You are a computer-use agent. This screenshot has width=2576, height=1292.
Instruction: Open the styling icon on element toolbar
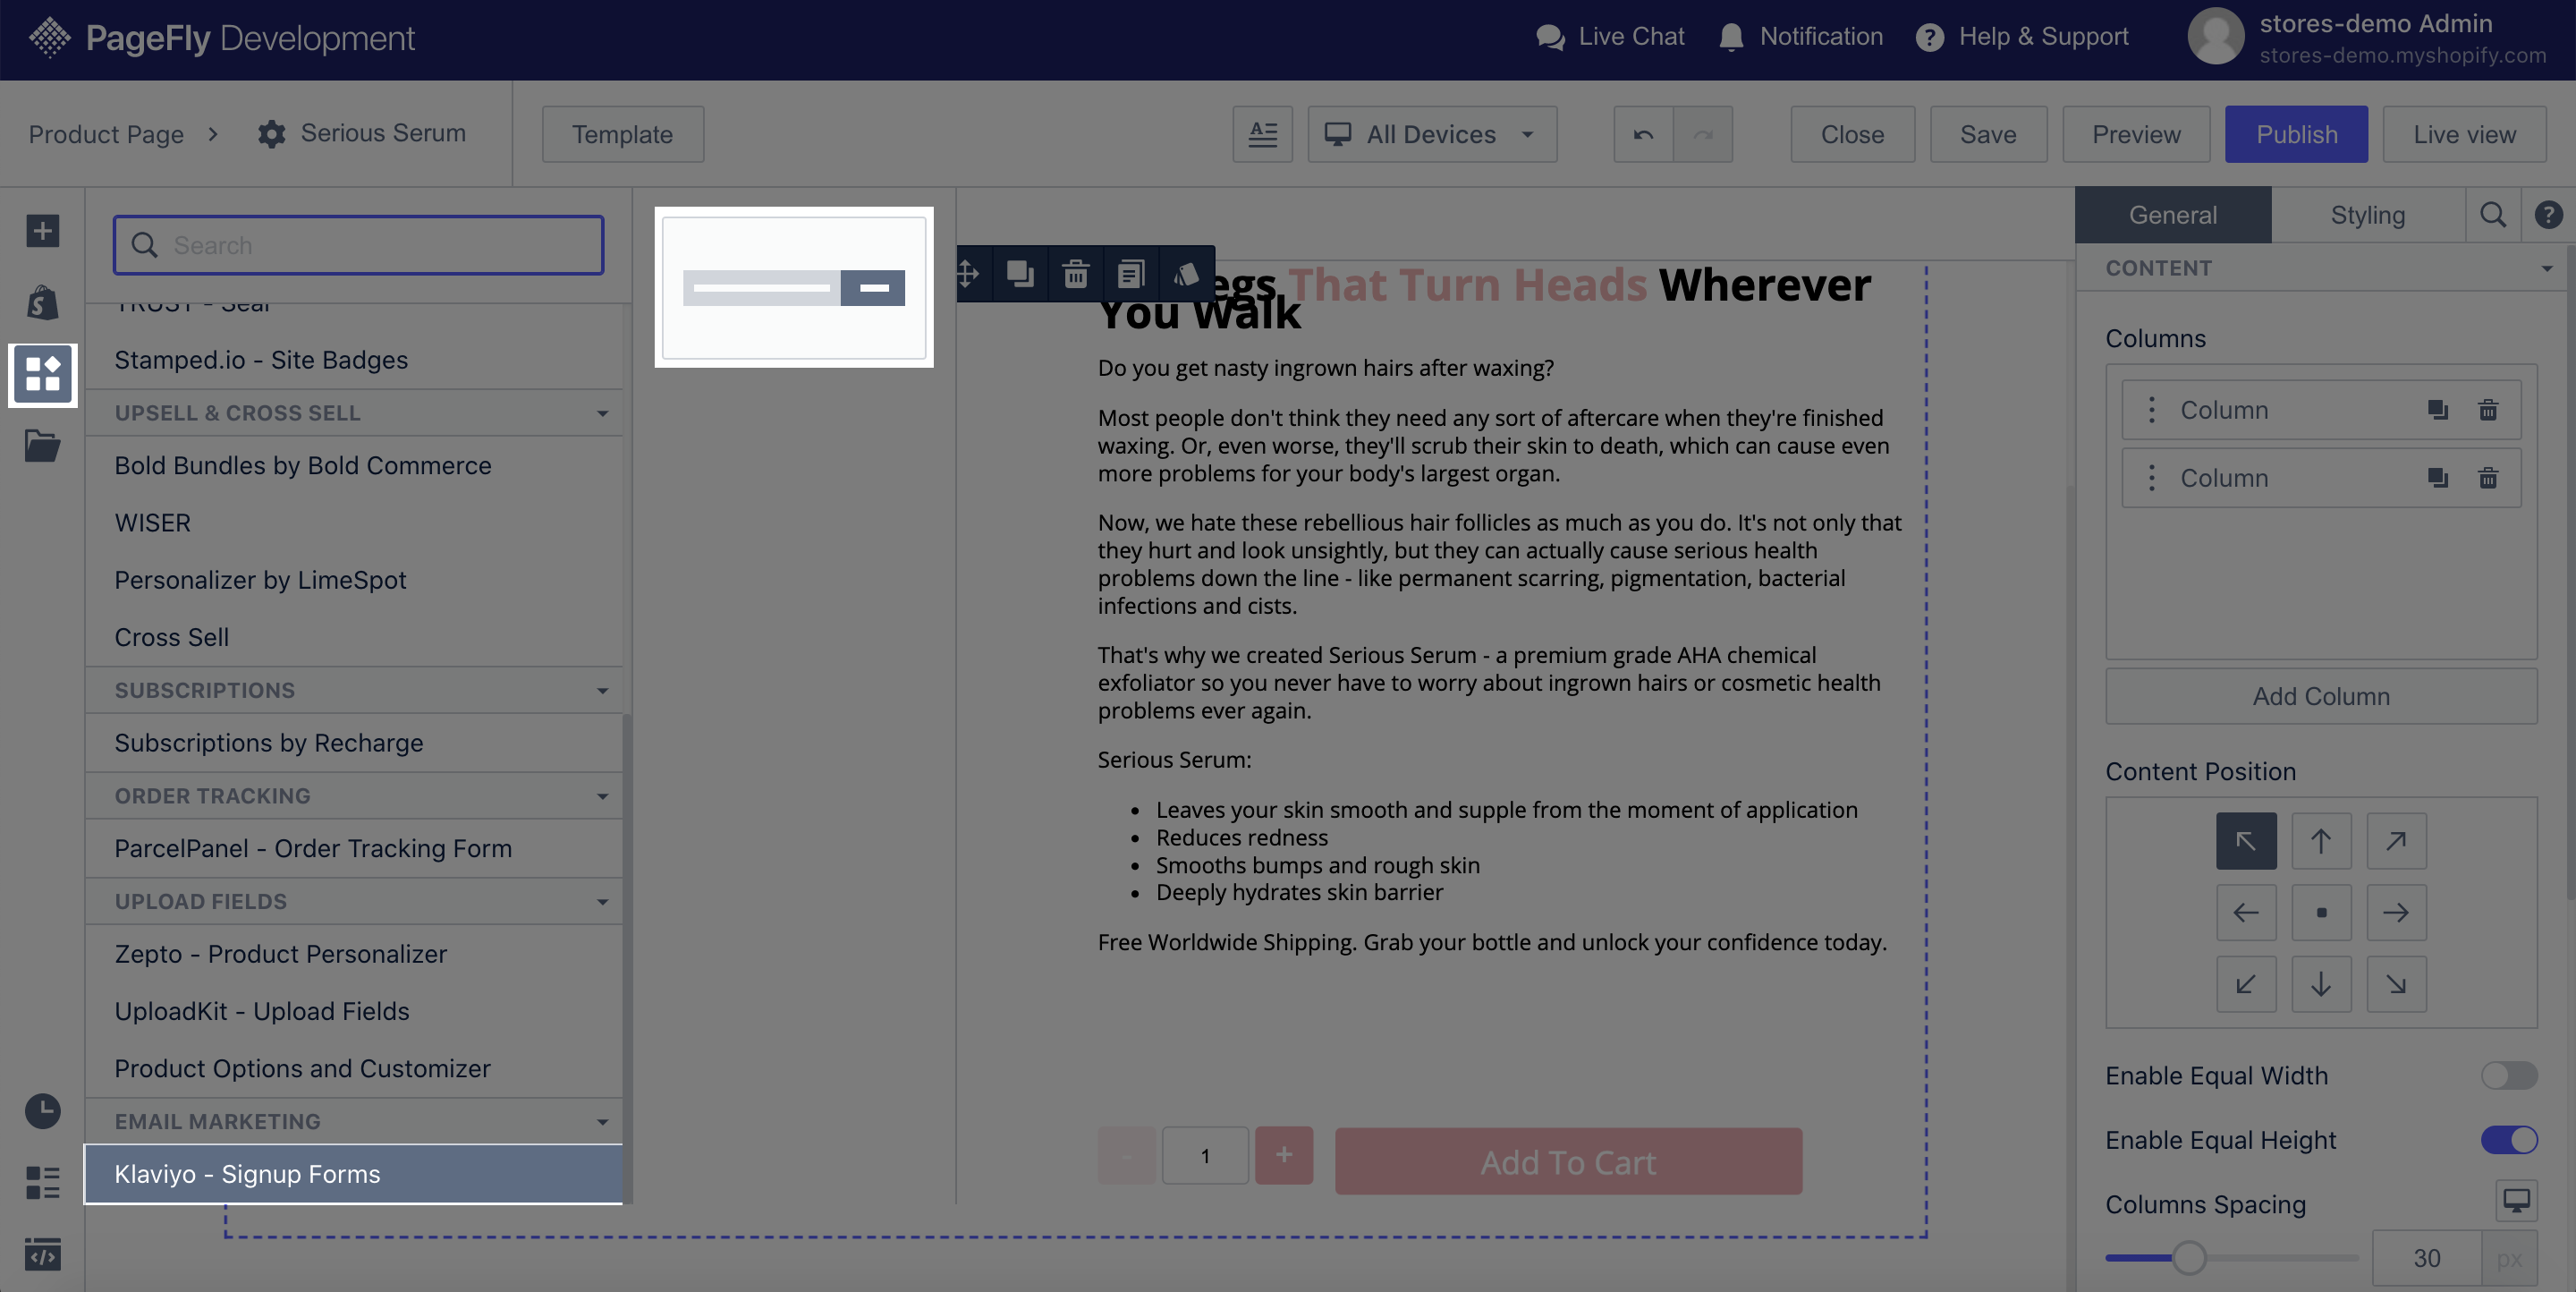1186,273
